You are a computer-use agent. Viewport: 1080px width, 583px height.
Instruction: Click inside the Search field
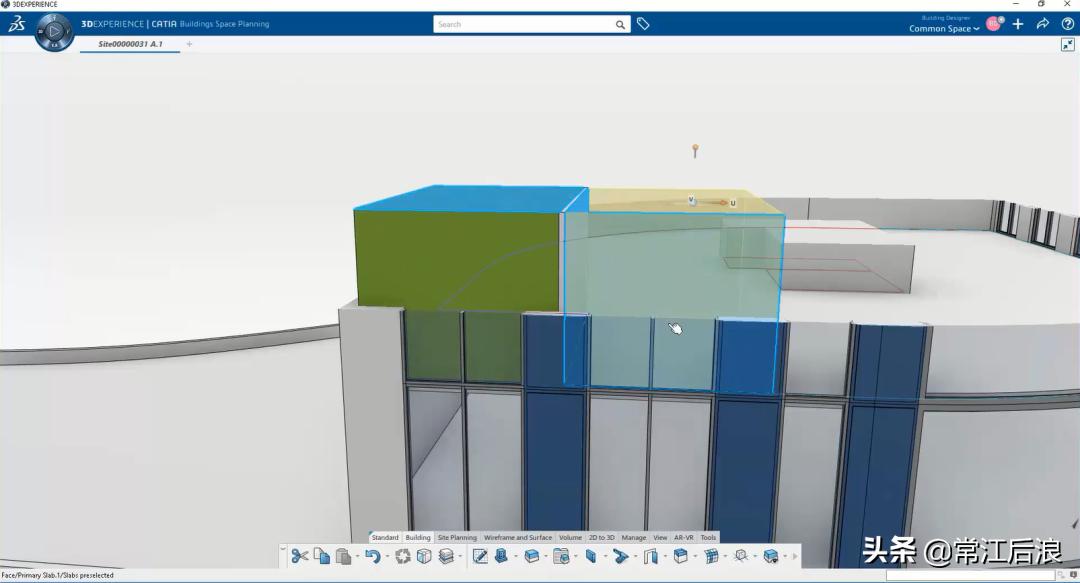point(520,24)
